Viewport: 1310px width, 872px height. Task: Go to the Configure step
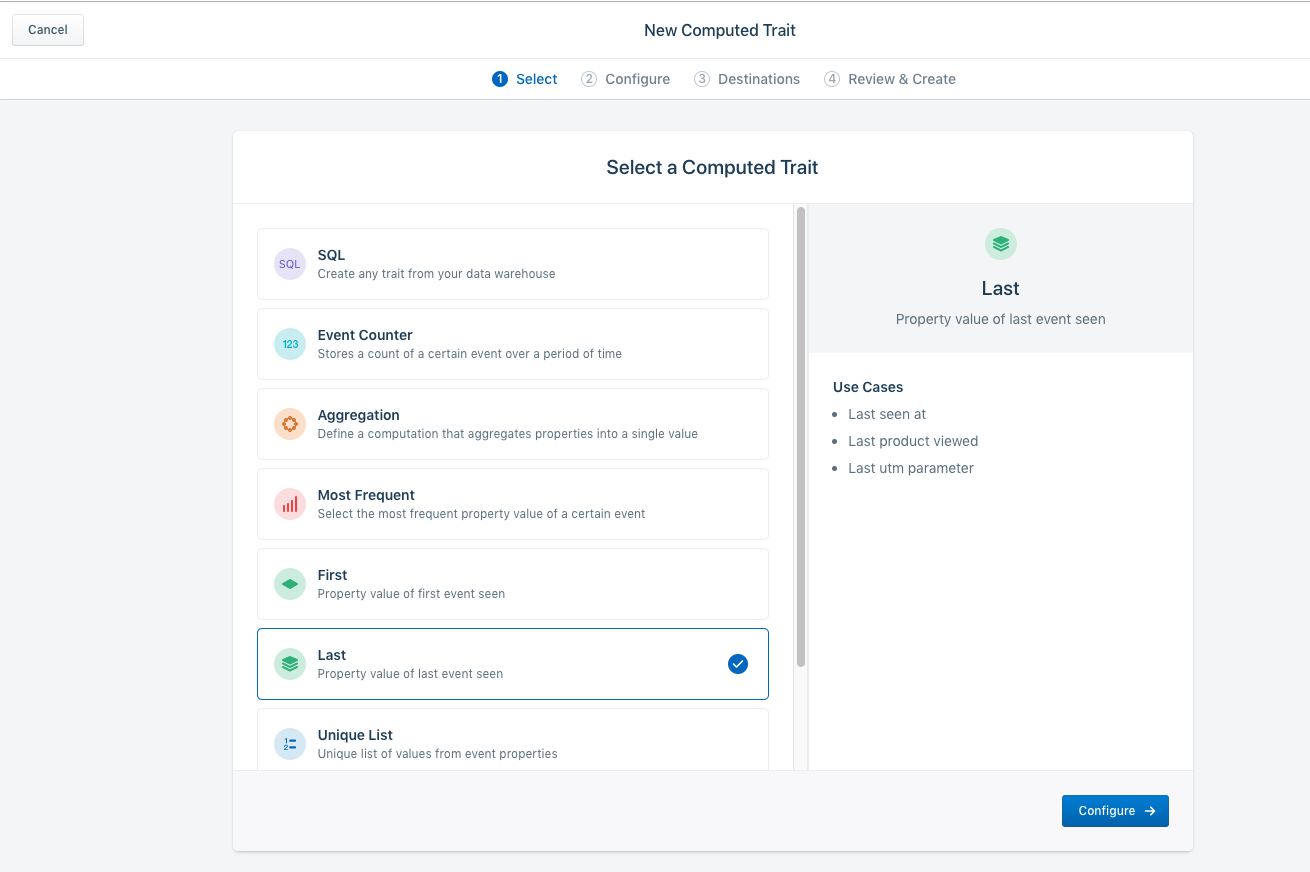[626, 79]
